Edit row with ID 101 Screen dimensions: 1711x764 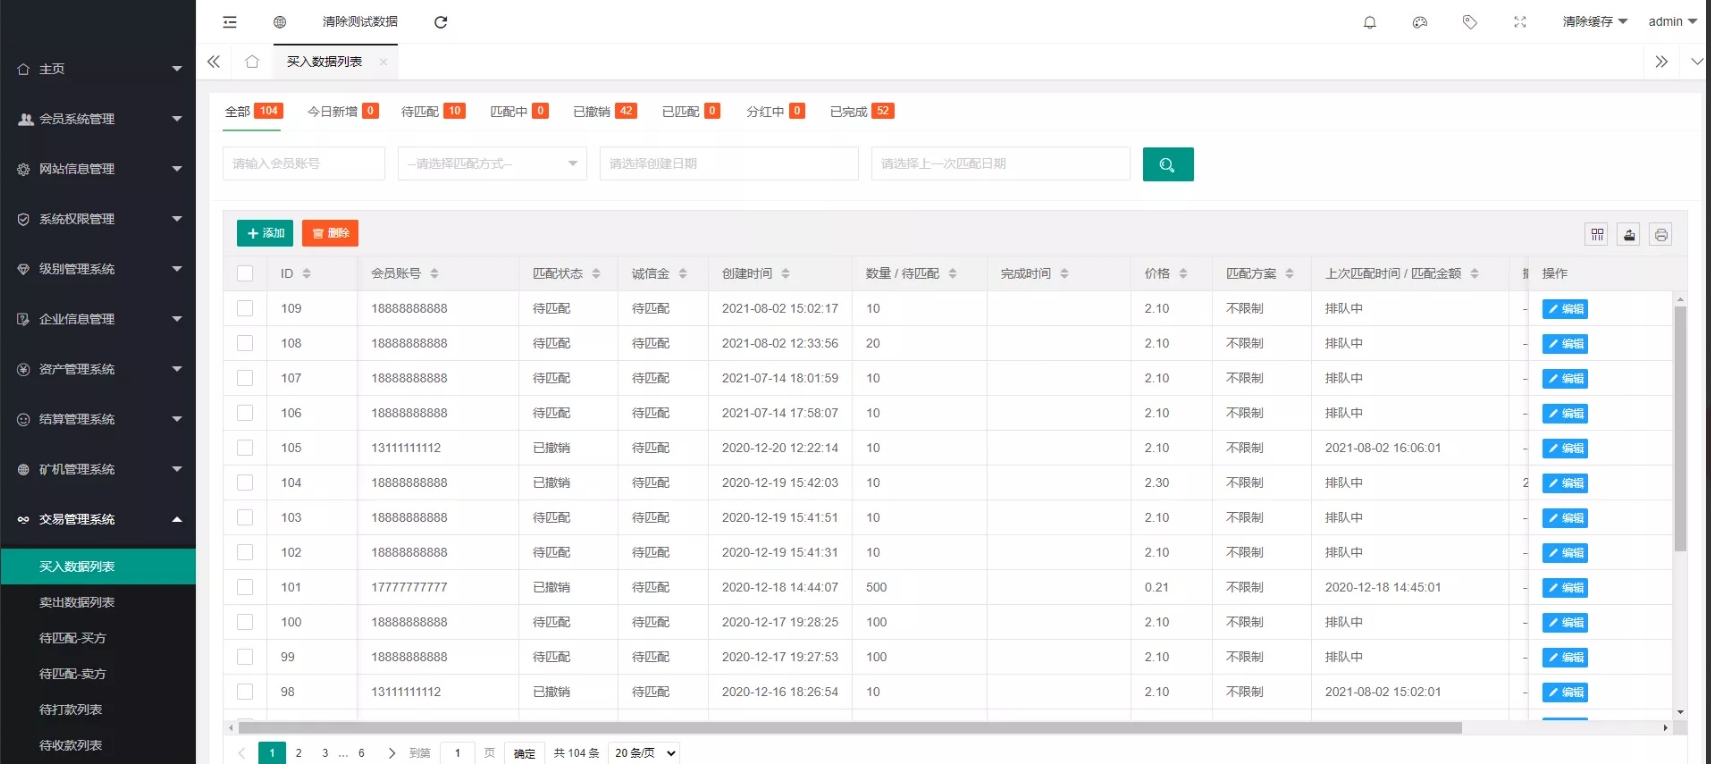click(1565, 588)
